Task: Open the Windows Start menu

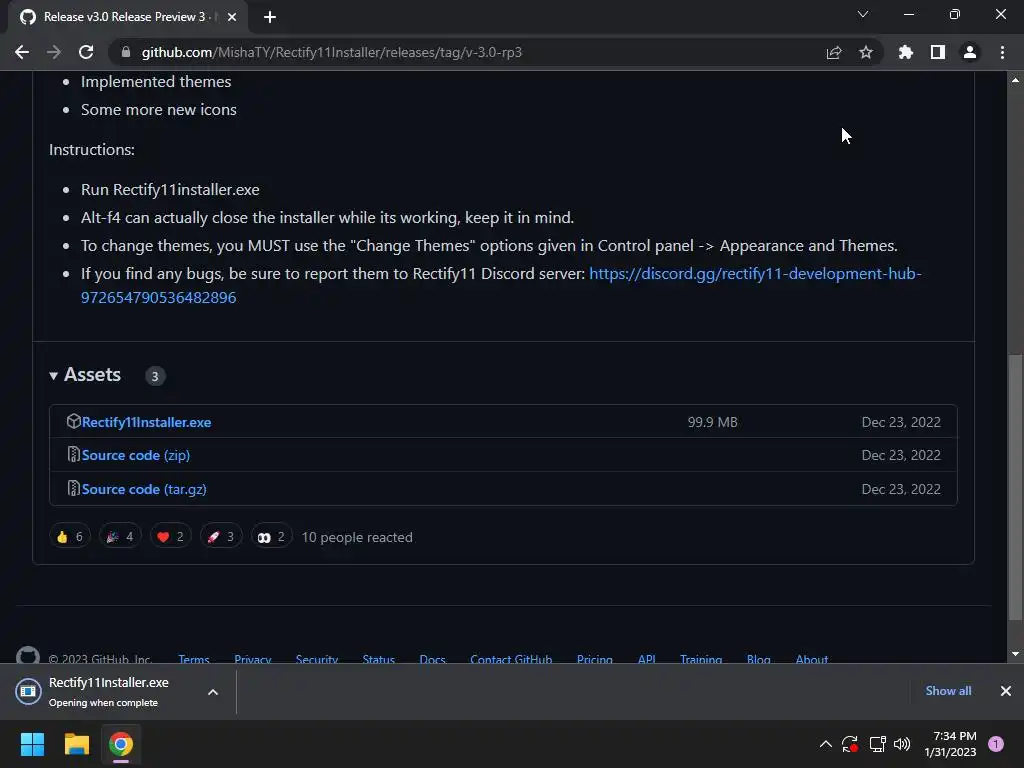Action: [32, 744]
